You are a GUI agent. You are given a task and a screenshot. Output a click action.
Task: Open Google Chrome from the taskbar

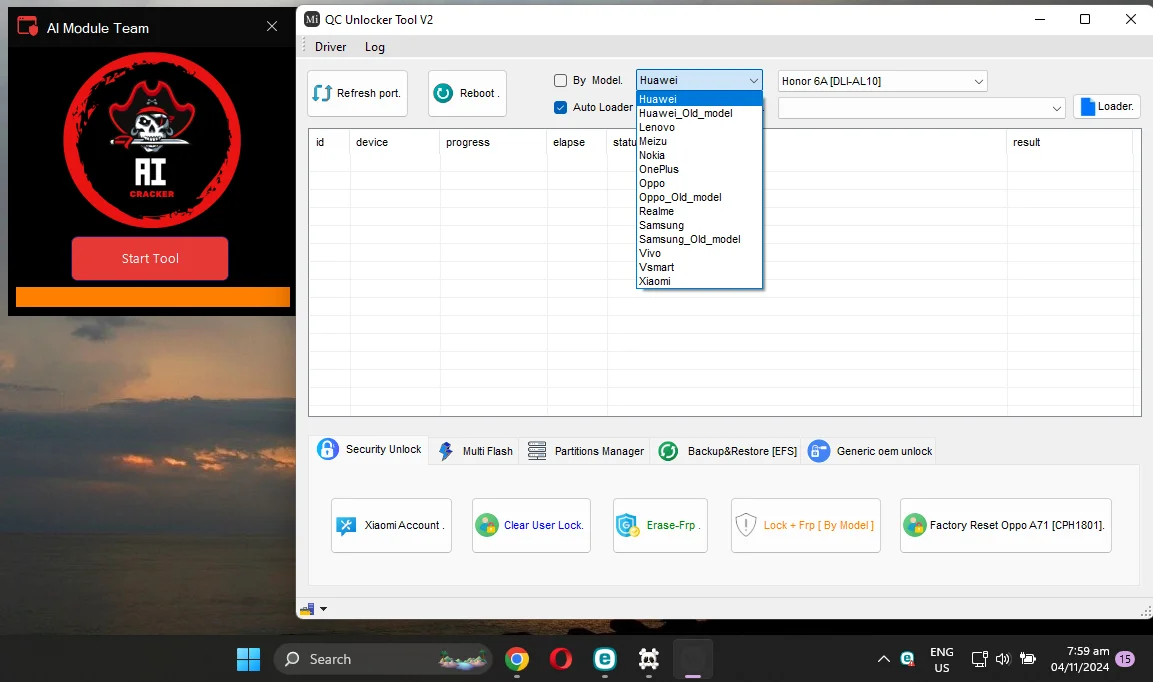pos(517,659)
